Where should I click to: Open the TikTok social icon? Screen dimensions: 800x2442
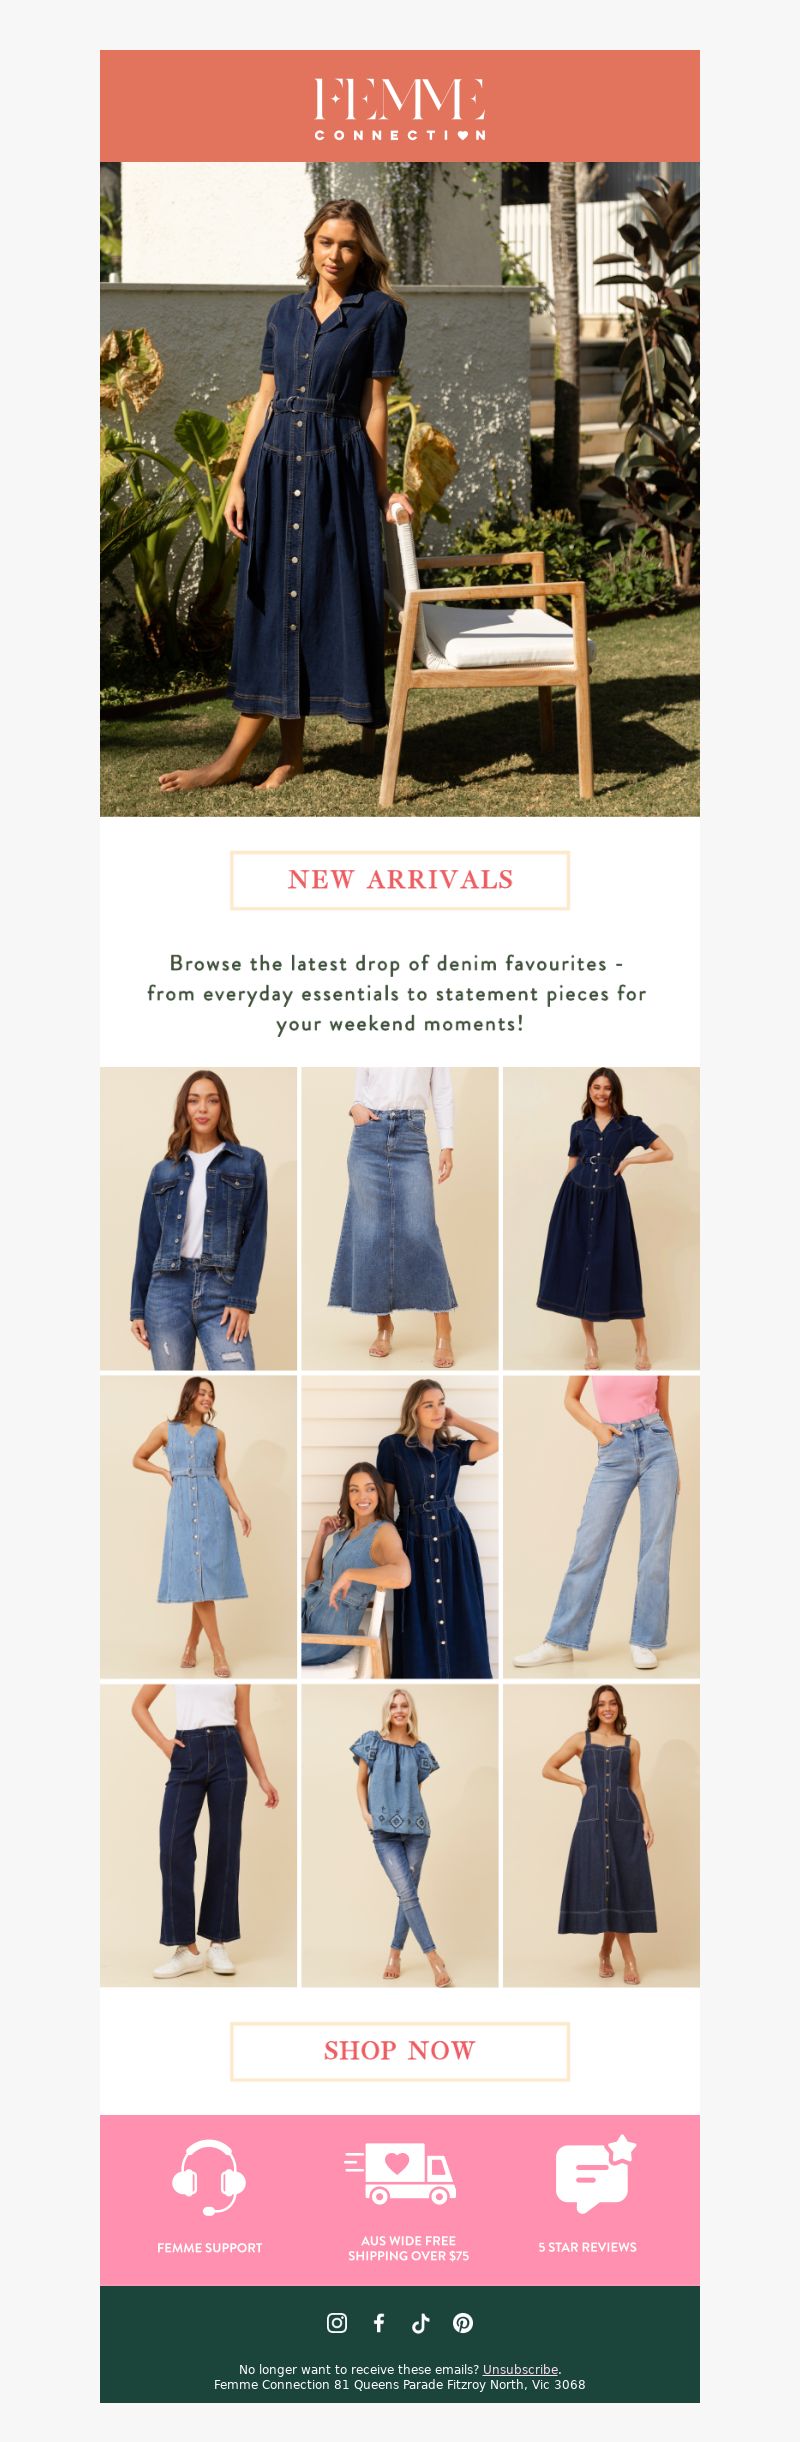[421, 2323]
